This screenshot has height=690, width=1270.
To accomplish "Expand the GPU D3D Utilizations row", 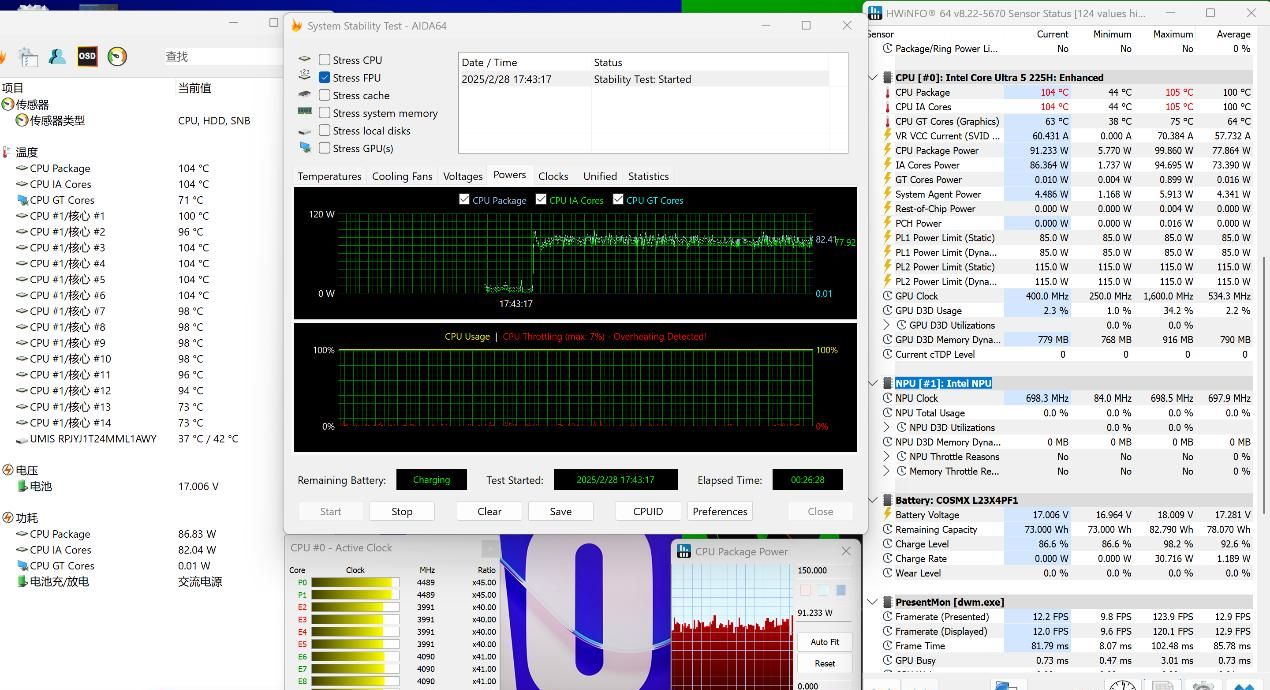I will 887,325.
